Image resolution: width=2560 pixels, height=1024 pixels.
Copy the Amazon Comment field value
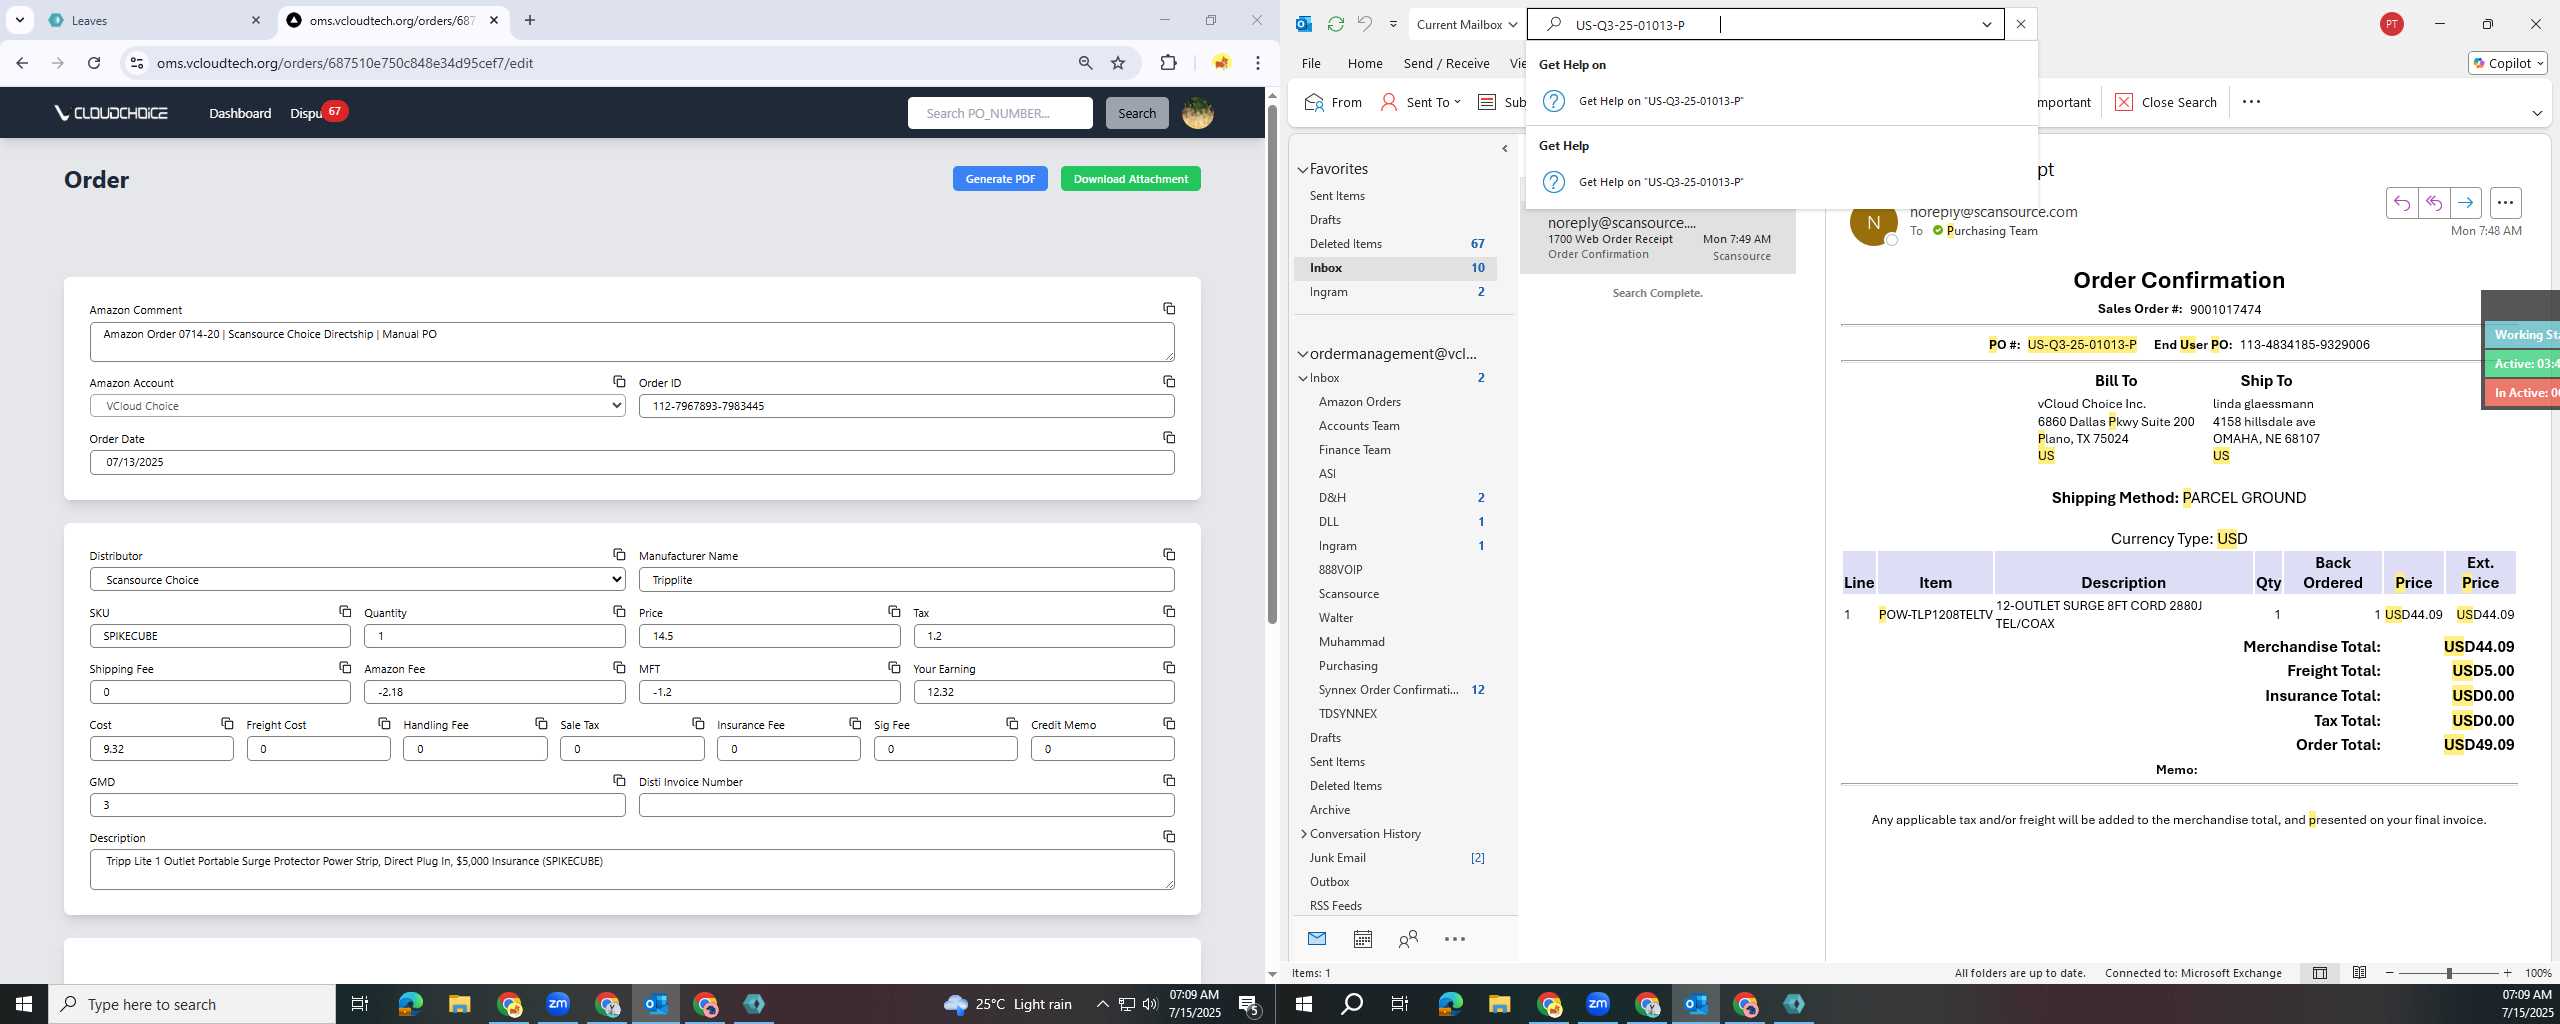(x=1168, y=309)
